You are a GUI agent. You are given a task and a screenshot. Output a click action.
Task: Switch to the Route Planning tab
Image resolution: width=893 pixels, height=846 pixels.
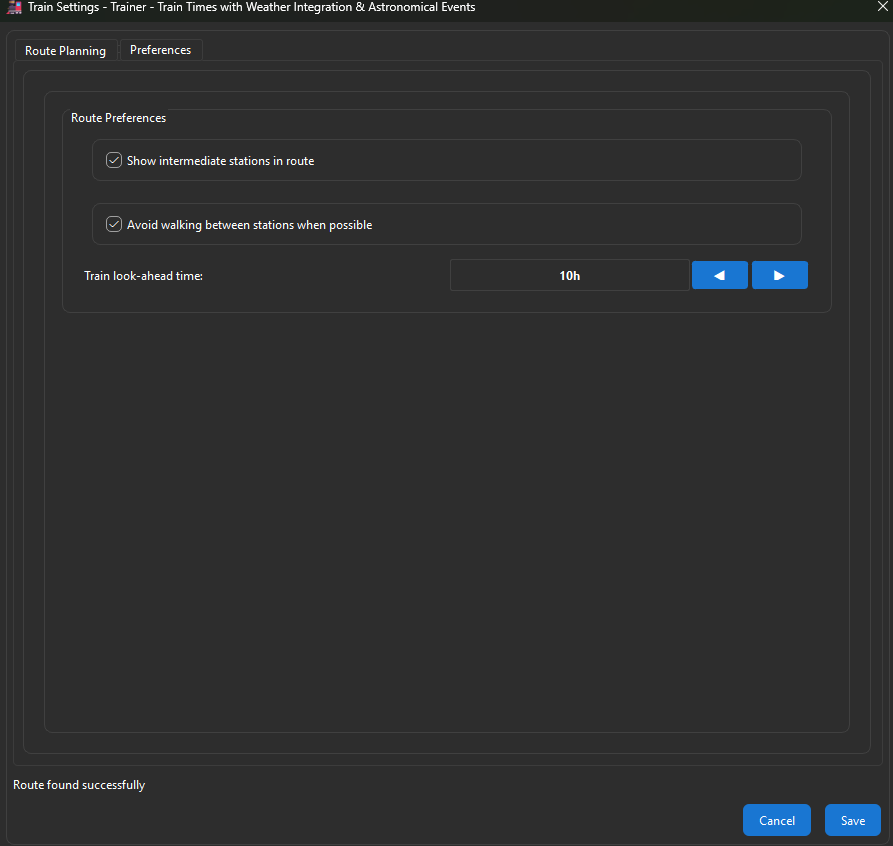tap(65, 50)
